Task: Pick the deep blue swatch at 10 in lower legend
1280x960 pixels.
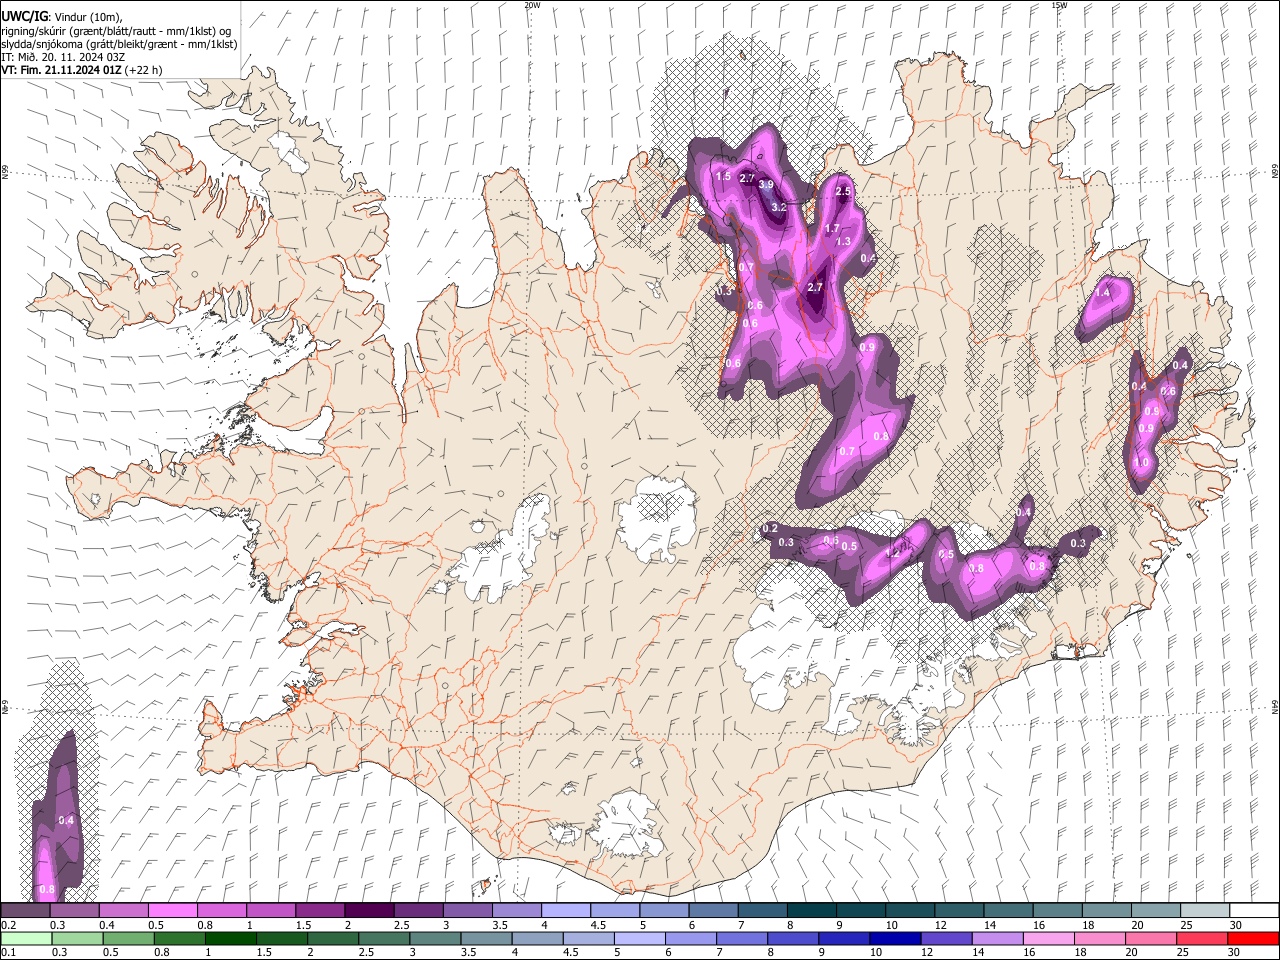Action: click(896, 938)
